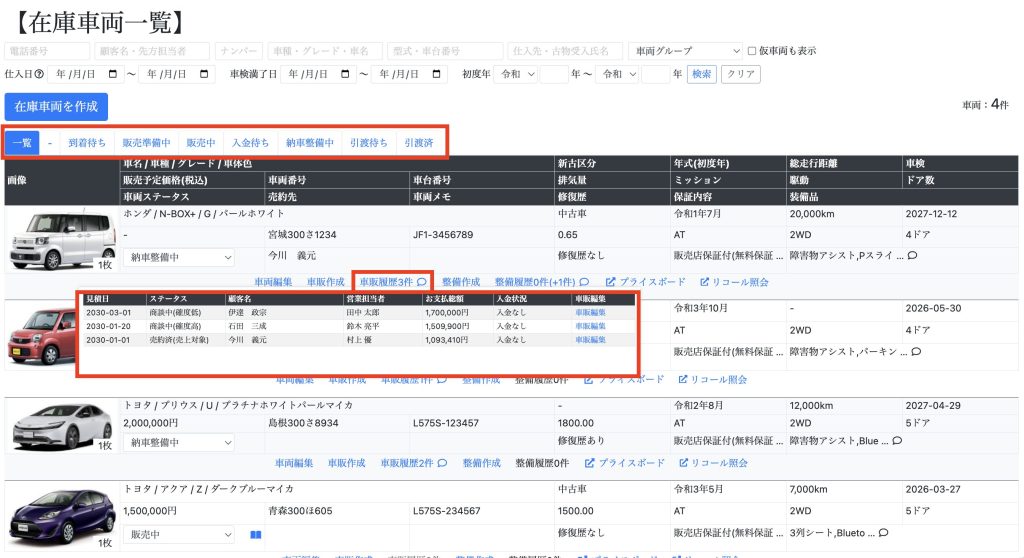Open the 車両グループ dropdown
The width and height of the screenshot is (1024, 558).
684,51
